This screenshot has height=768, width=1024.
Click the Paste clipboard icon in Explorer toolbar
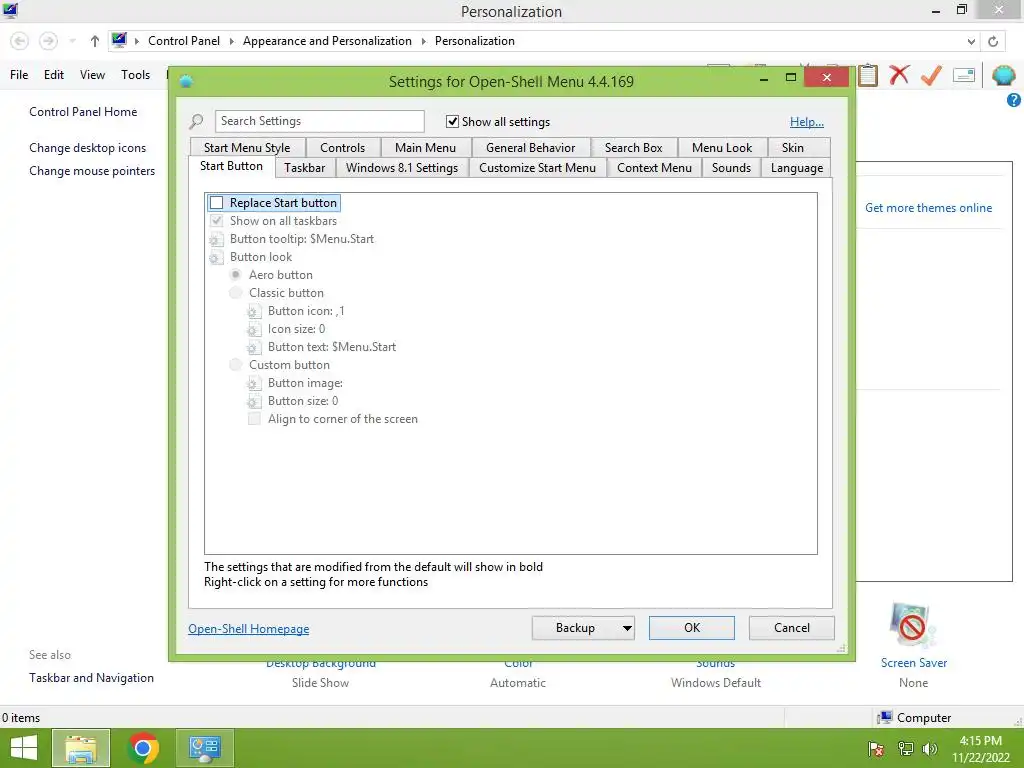pyautogui.click(x=867, y=75)
